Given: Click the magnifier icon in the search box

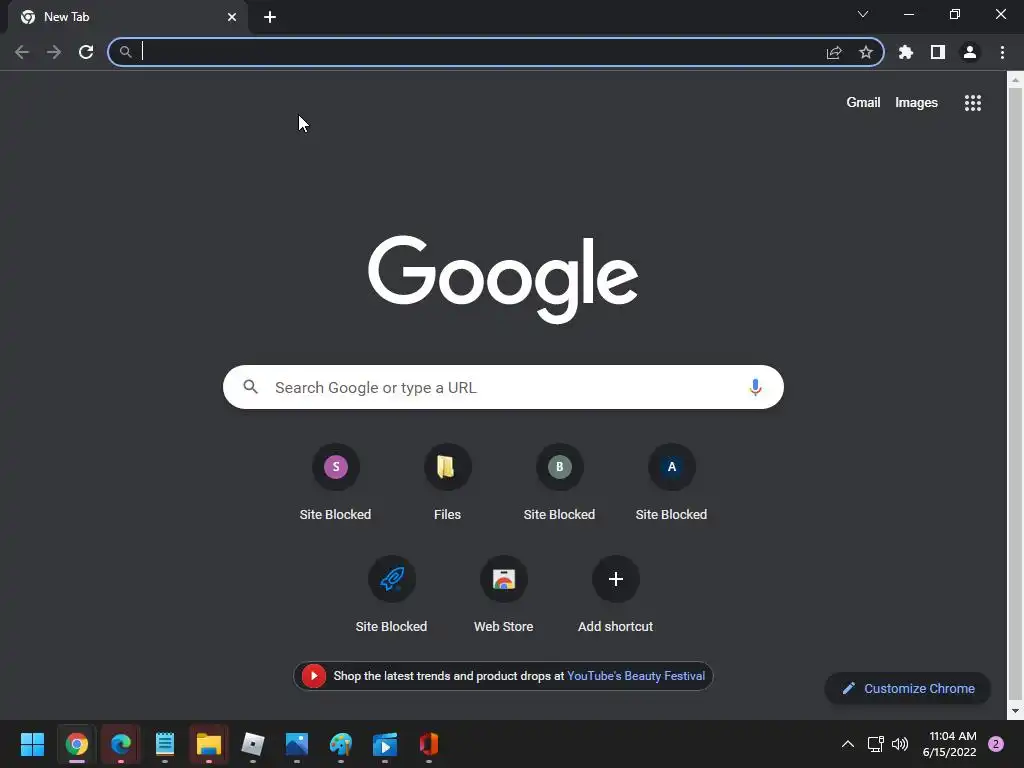Looking at the screenshot, I should pyautogui.click(x=251, y=387).
